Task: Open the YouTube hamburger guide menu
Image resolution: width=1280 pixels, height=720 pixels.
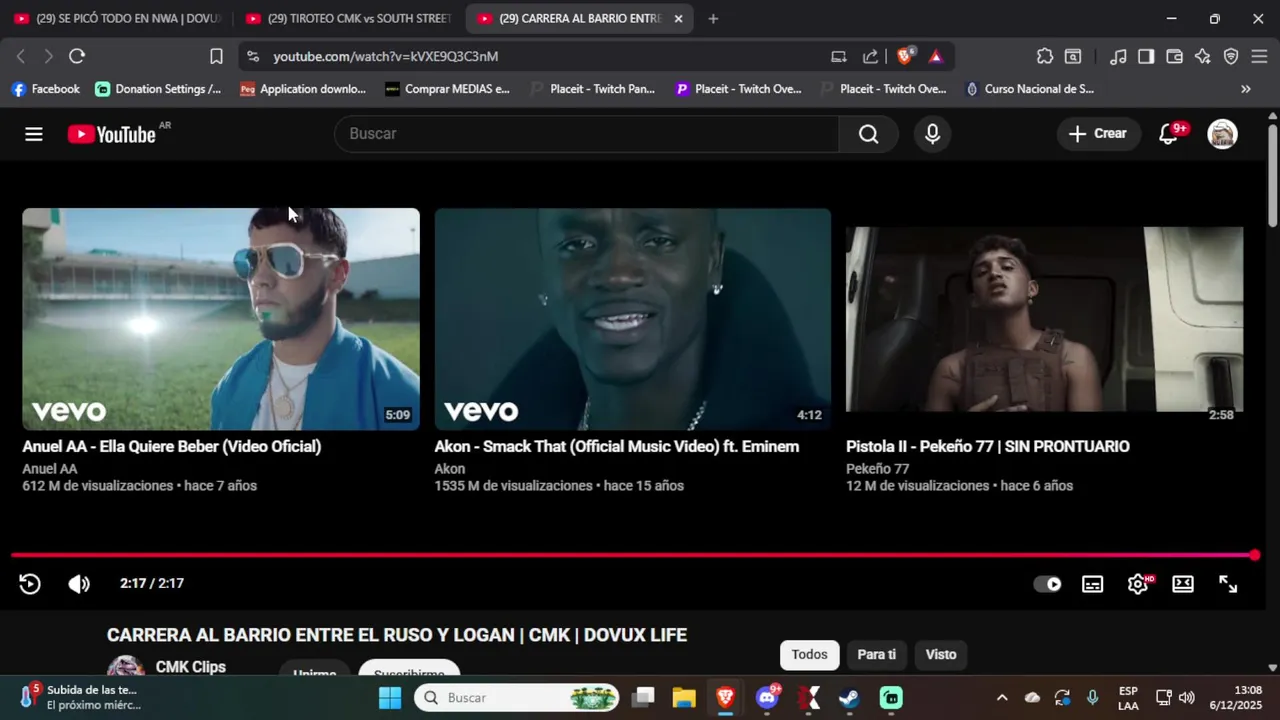Action: click(34, 134)
